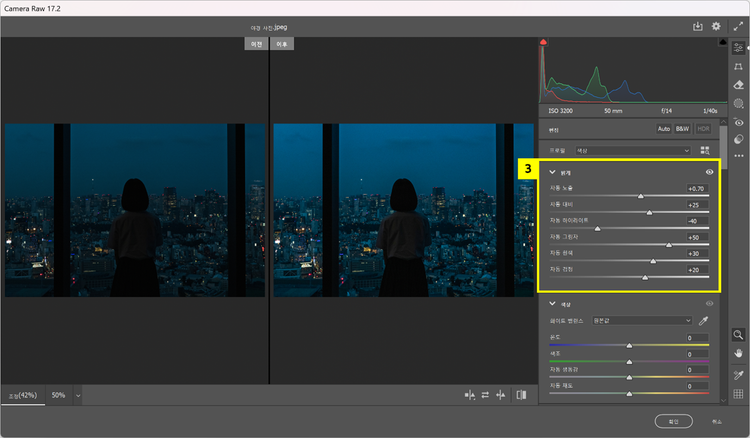Toggle visibility eye of the 밝게 panel
The height and width of the screenshot is (438, 750).
tap(709, 172)
